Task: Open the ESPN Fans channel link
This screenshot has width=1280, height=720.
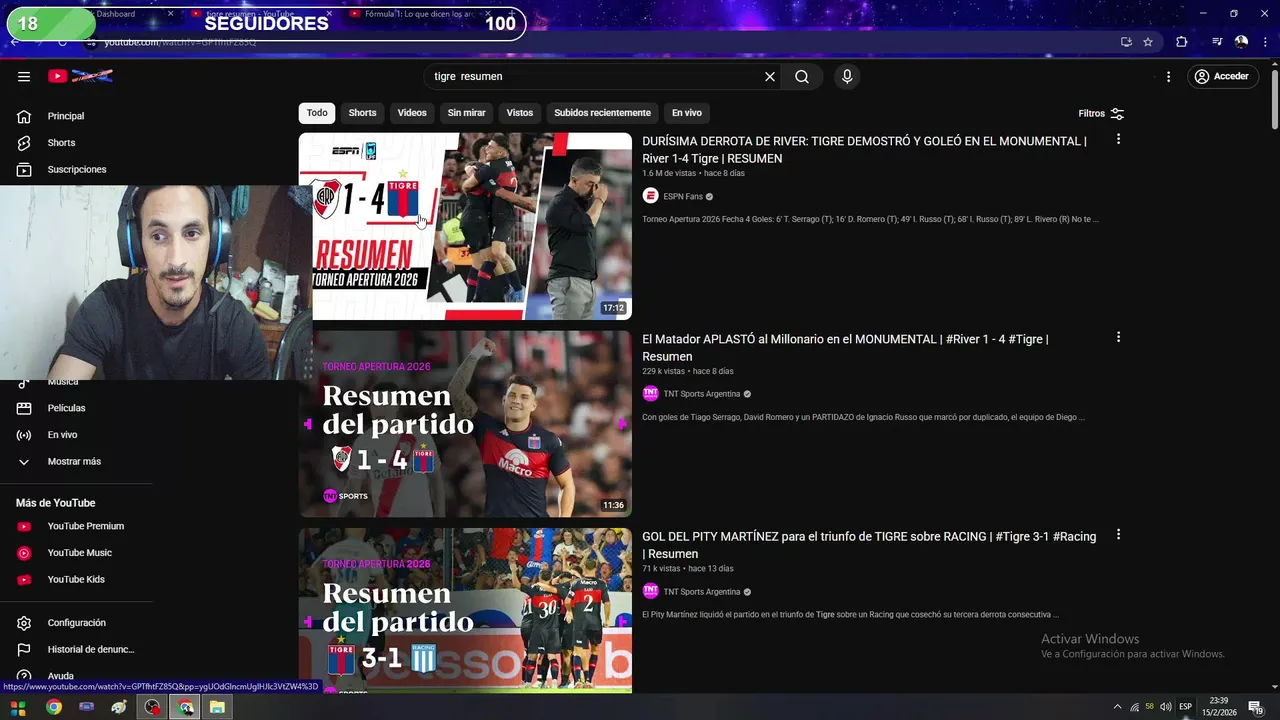Action: click(683, 197)
